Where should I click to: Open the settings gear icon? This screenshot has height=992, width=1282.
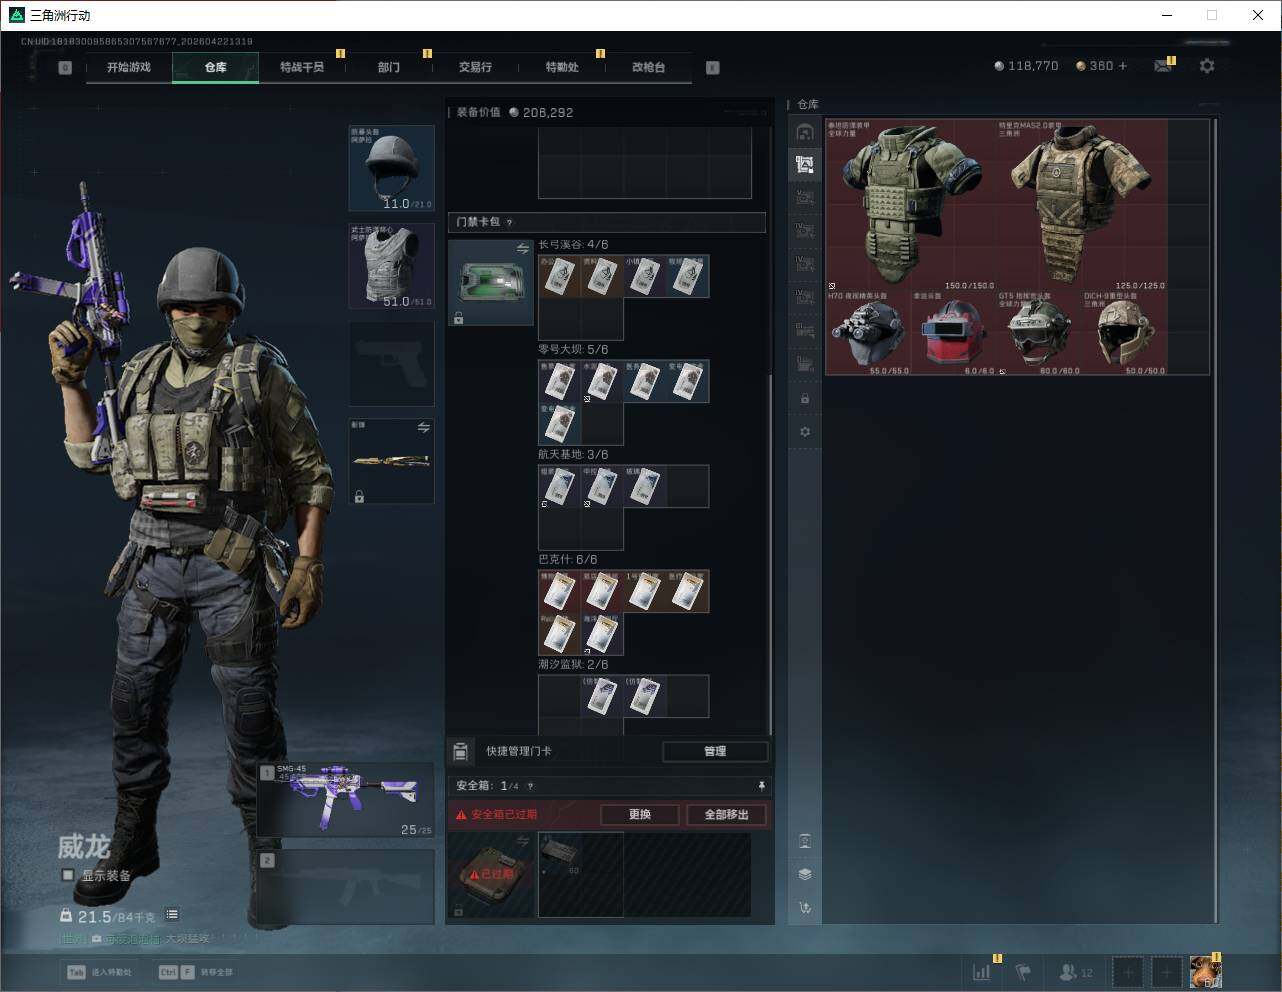1207,66
